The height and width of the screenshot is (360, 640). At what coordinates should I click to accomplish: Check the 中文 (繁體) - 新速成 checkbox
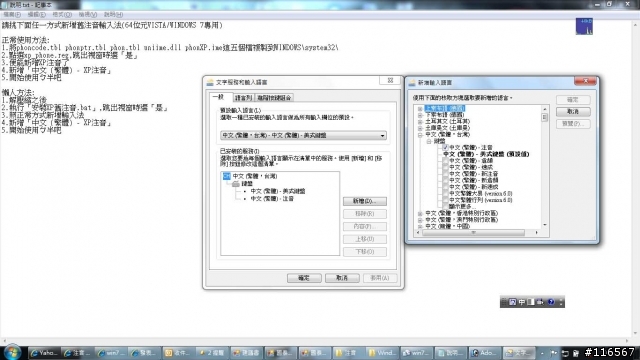[x=445, y=187]
